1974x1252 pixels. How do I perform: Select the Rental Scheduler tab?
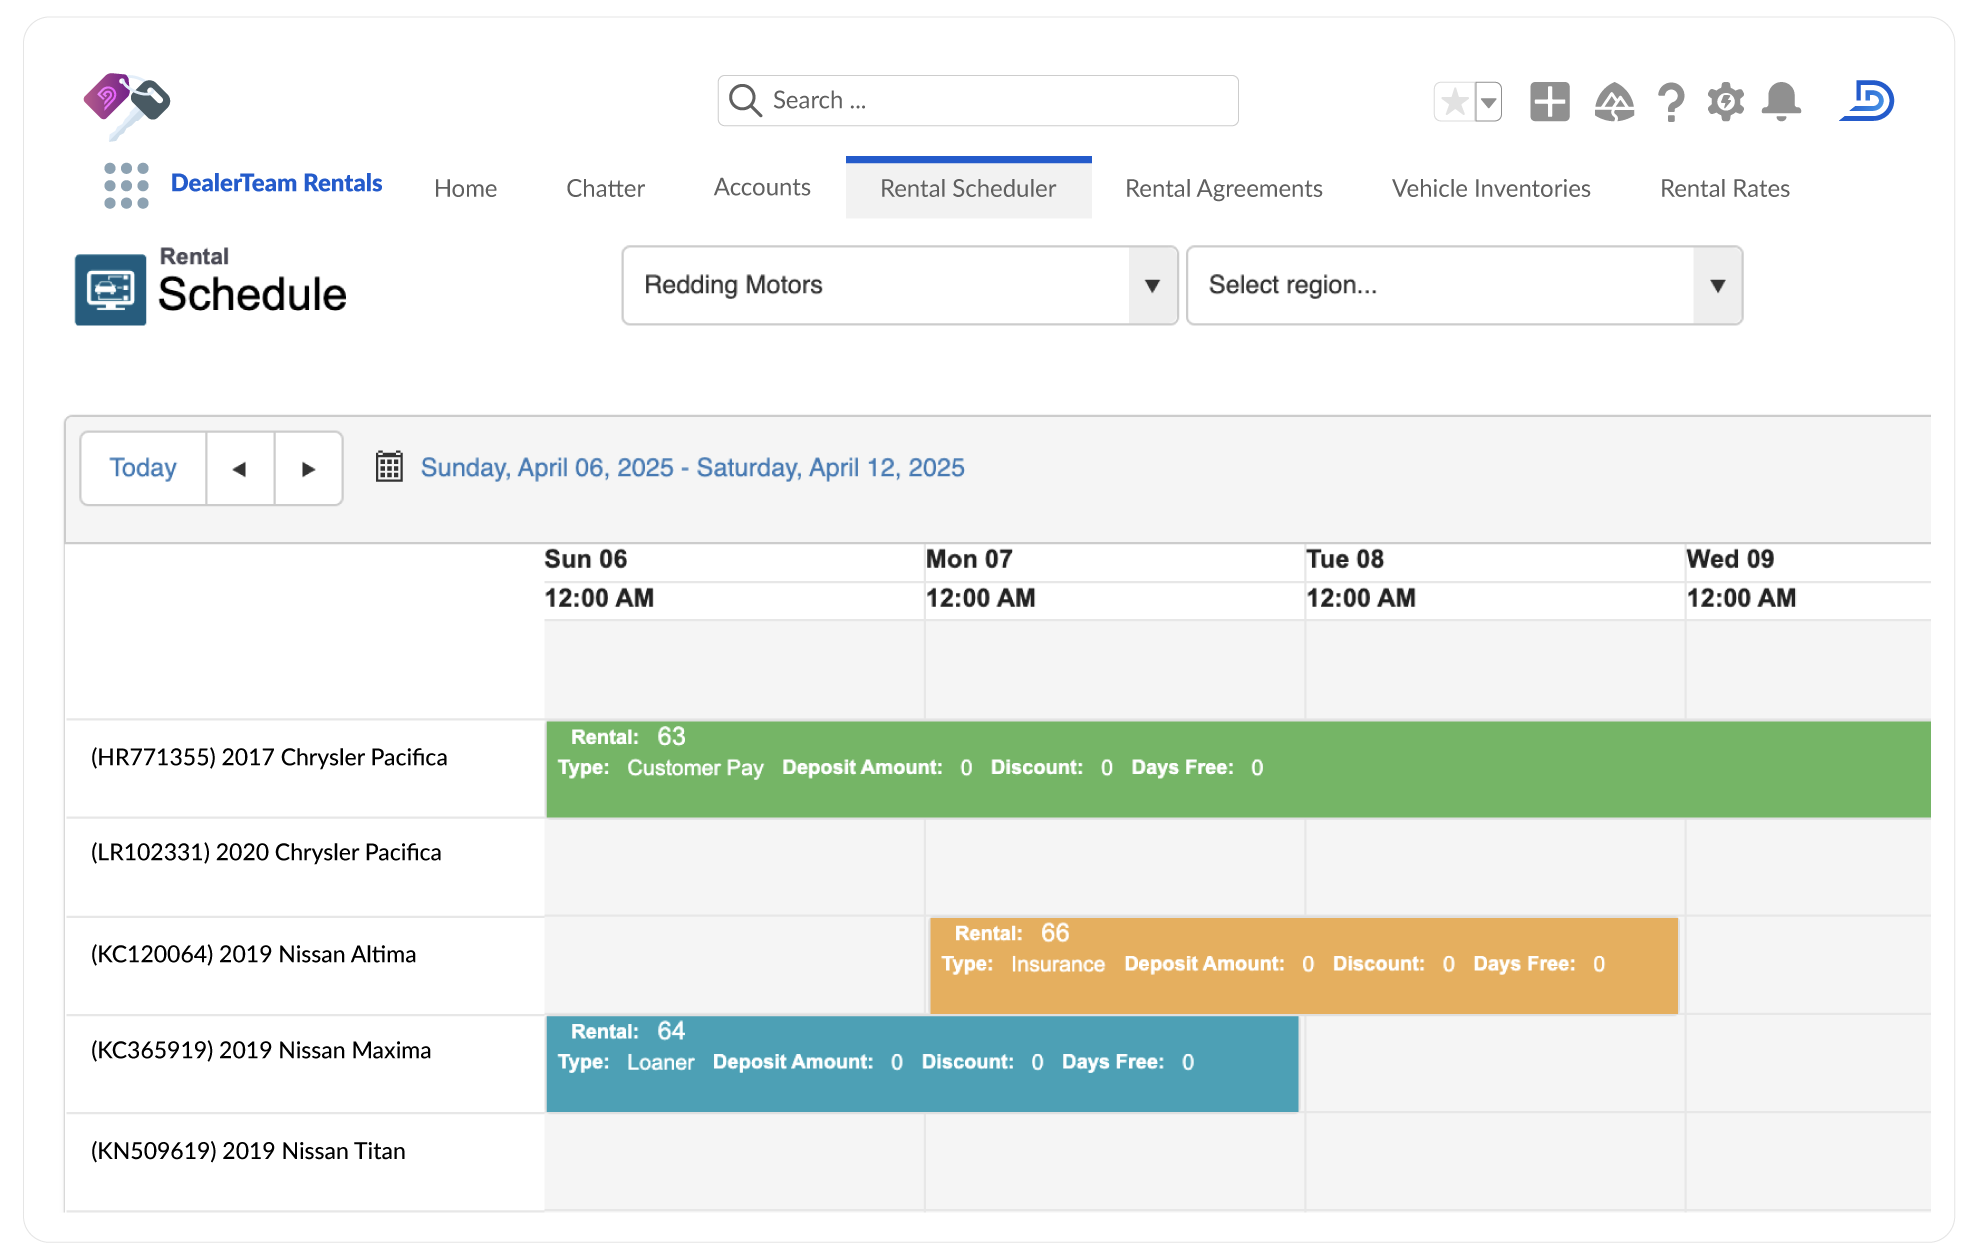click(968, 188)
